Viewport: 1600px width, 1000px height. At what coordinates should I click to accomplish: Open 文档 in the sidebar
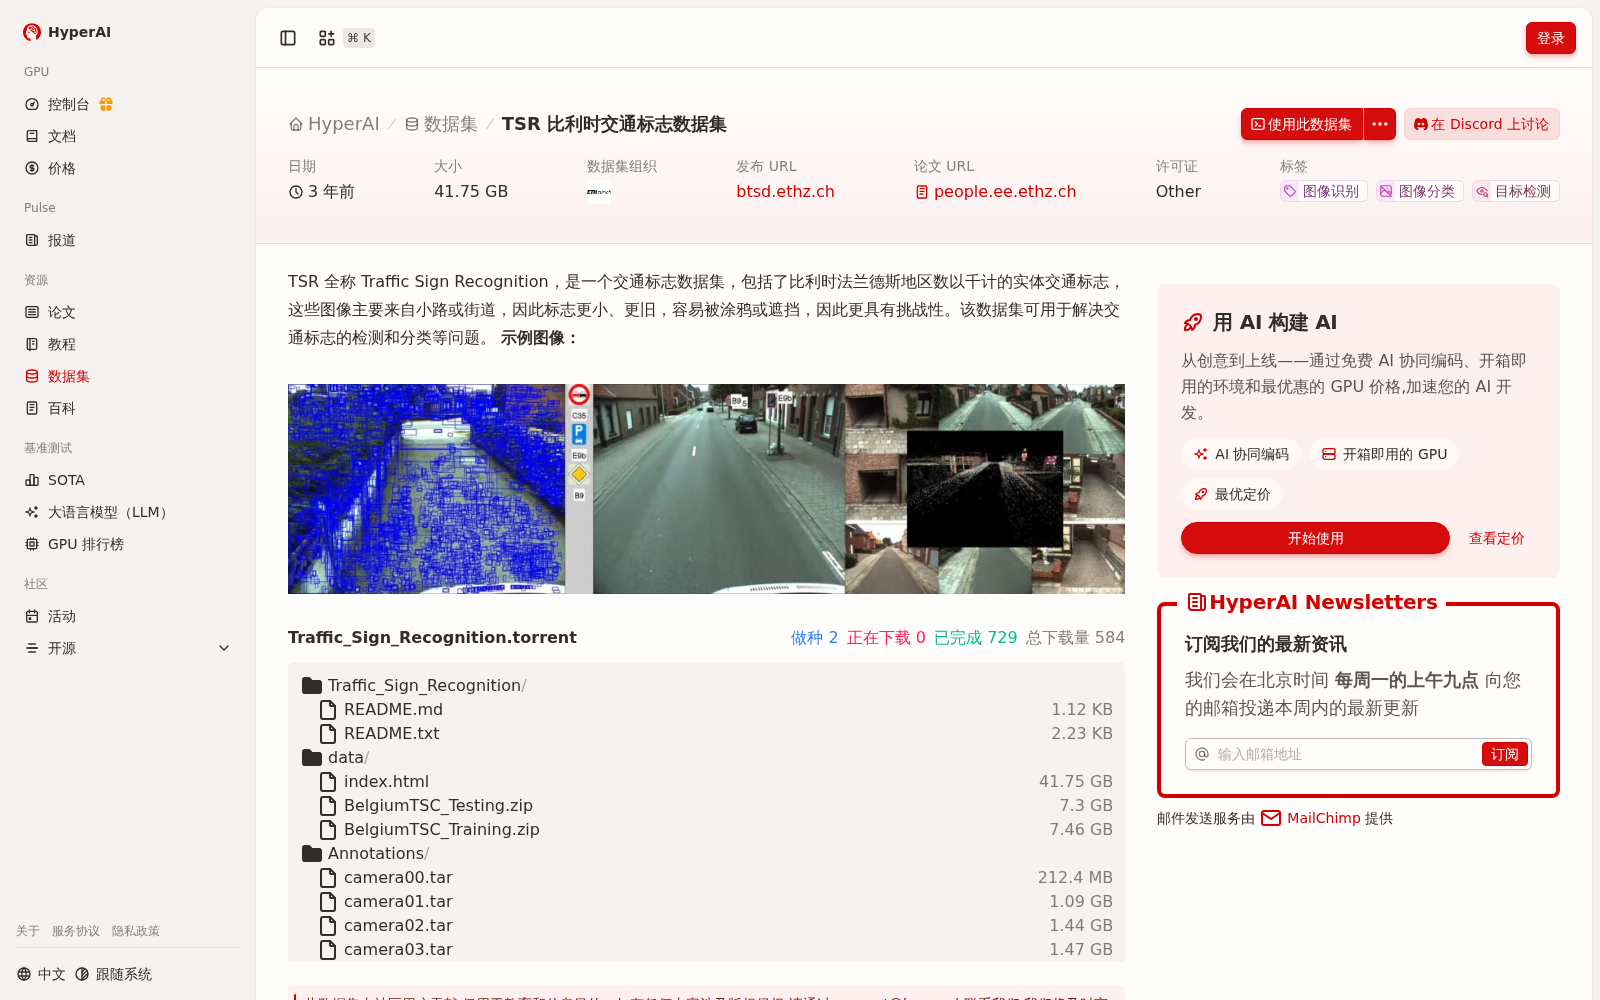point(61,136)
